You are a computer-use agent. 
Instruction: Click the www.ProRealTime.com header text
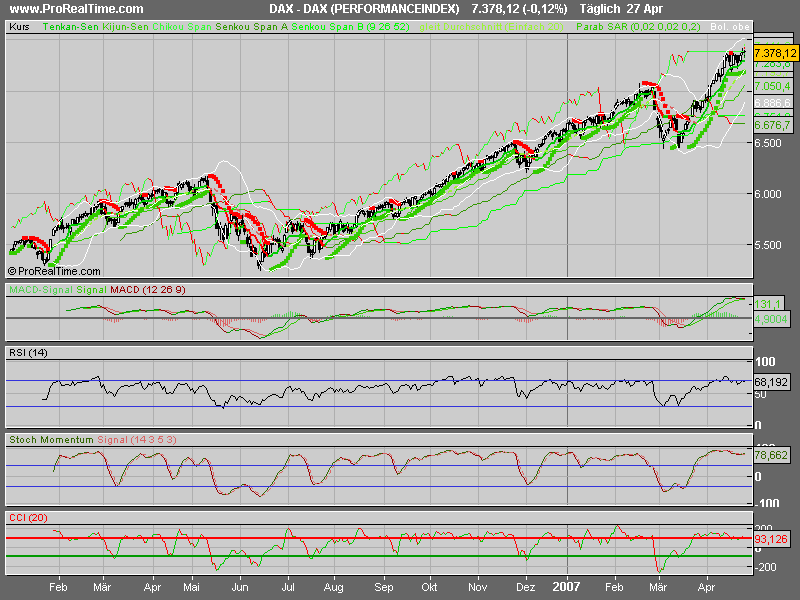(x=77, y=9)
